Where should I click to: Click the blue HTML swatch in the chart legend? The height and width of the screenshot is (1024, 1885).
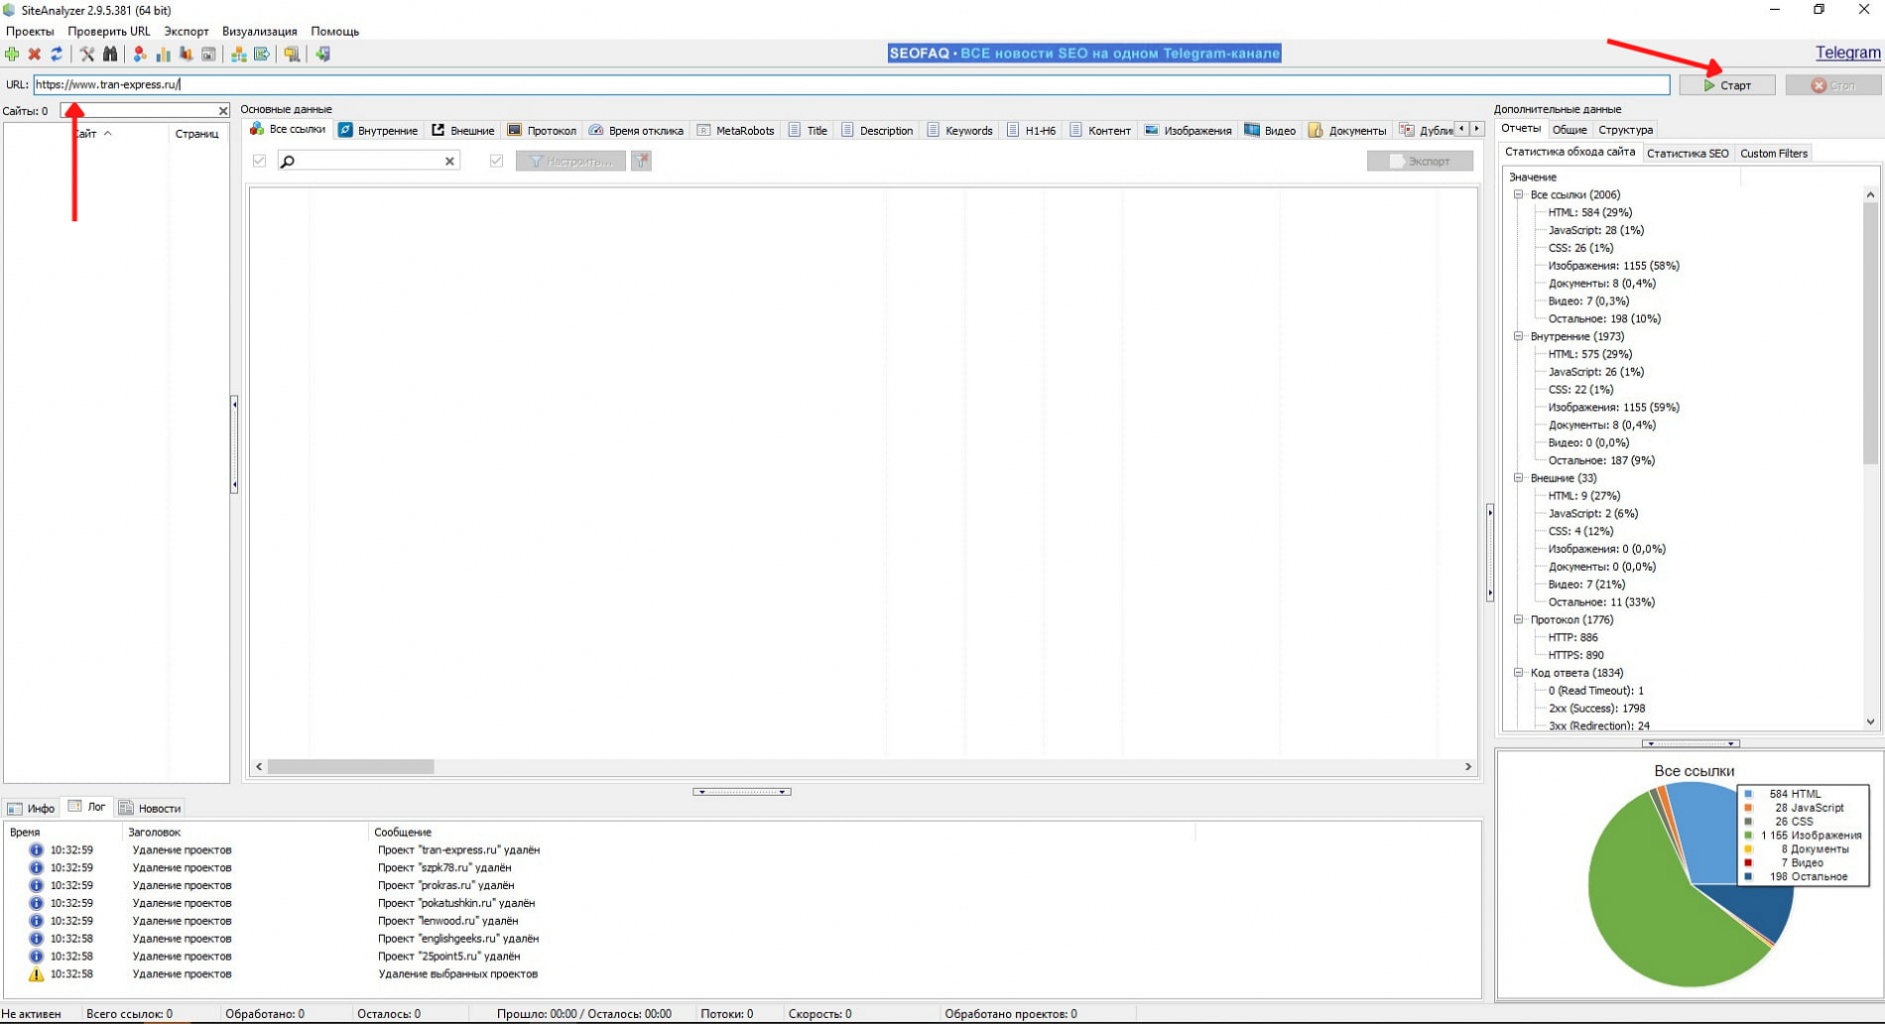pyautogui.click(x=1748, y=794)
